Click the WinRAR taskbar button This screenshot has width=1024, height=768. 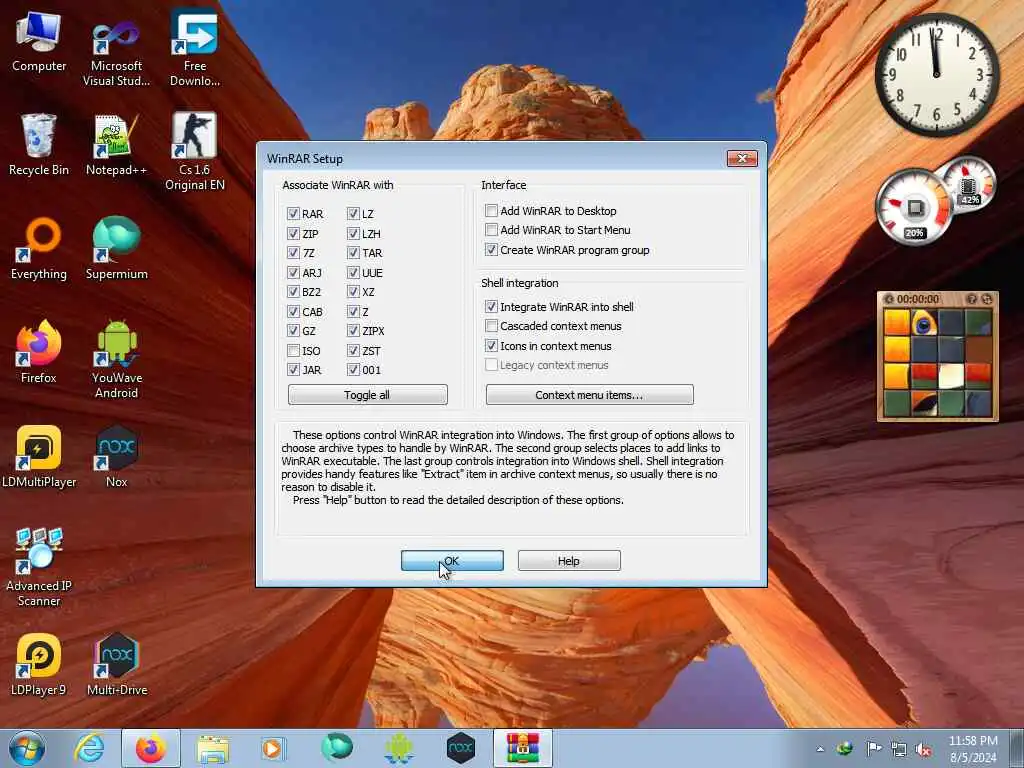pos(523,748)
